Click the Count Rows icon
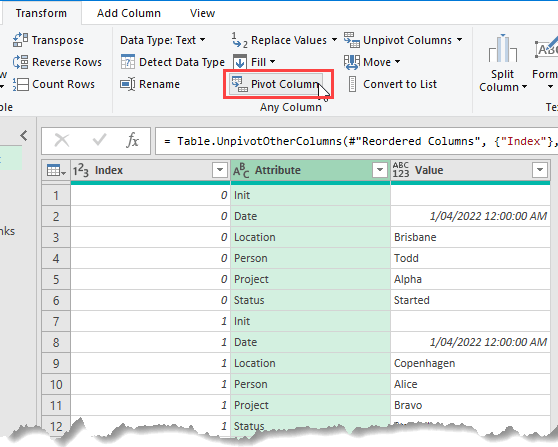The image size is (558, 447). [x=20, y=84]
